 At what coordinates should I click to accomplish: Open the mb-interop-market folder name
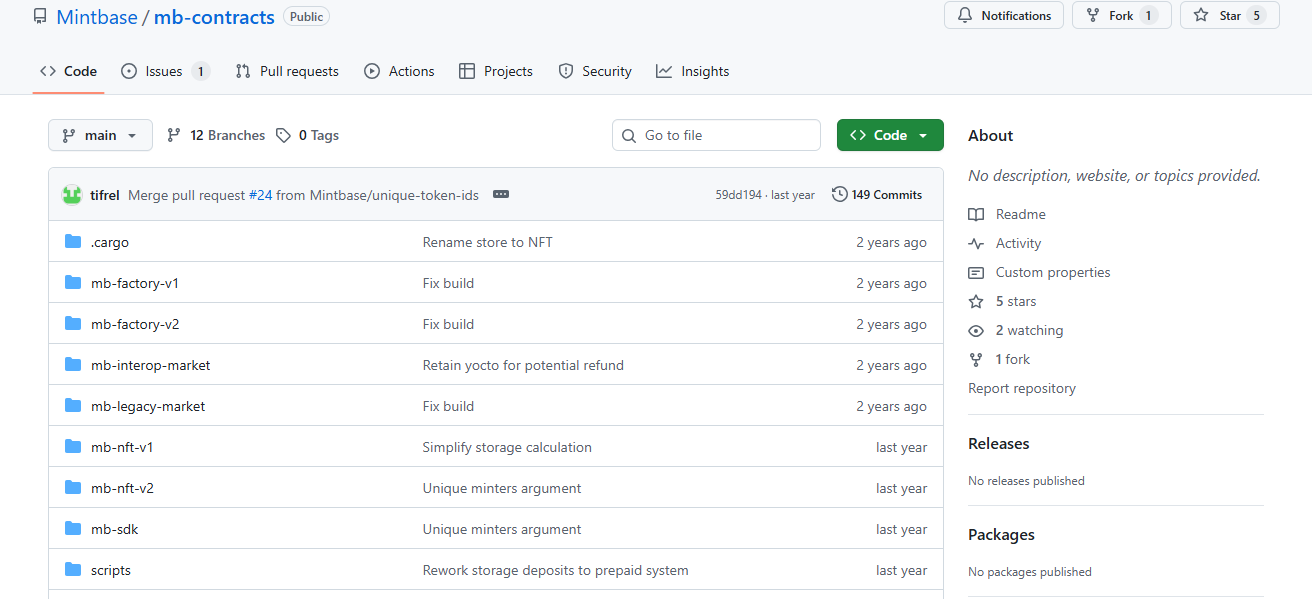pyautogui.click(x=151, y=365)
